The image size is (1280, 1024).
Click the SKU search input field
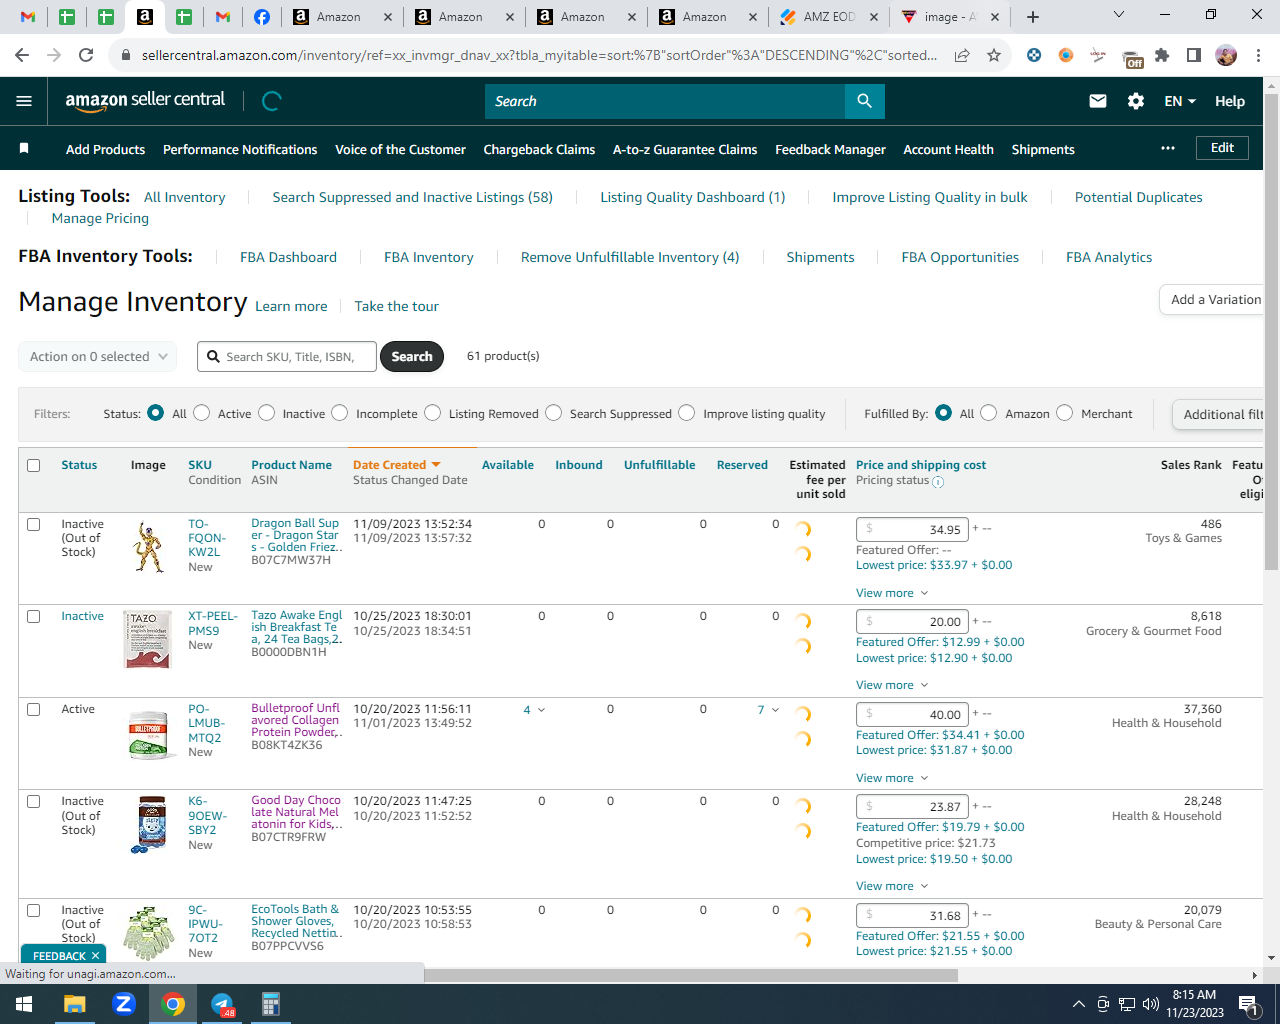287,357
